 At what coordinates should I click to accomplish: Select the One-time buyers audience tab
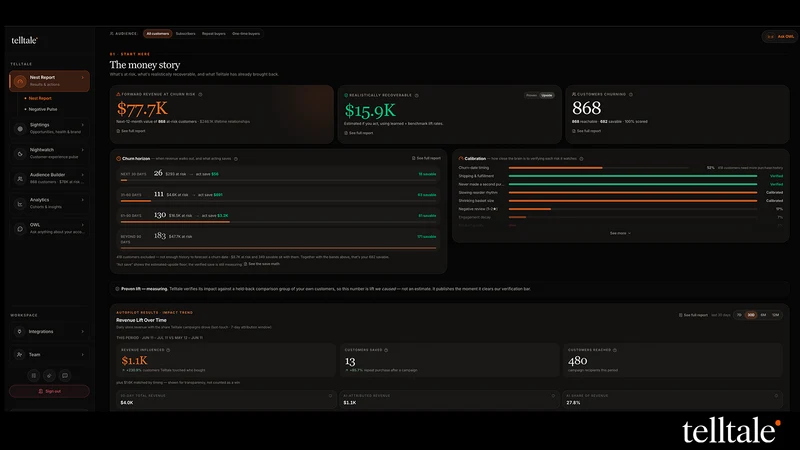pyautogui.click(x=246, y=34)
